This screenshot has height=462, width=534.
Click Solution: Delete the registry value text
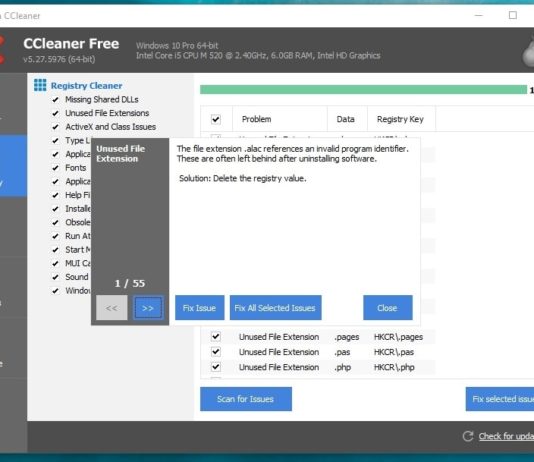tap(242, 178)
